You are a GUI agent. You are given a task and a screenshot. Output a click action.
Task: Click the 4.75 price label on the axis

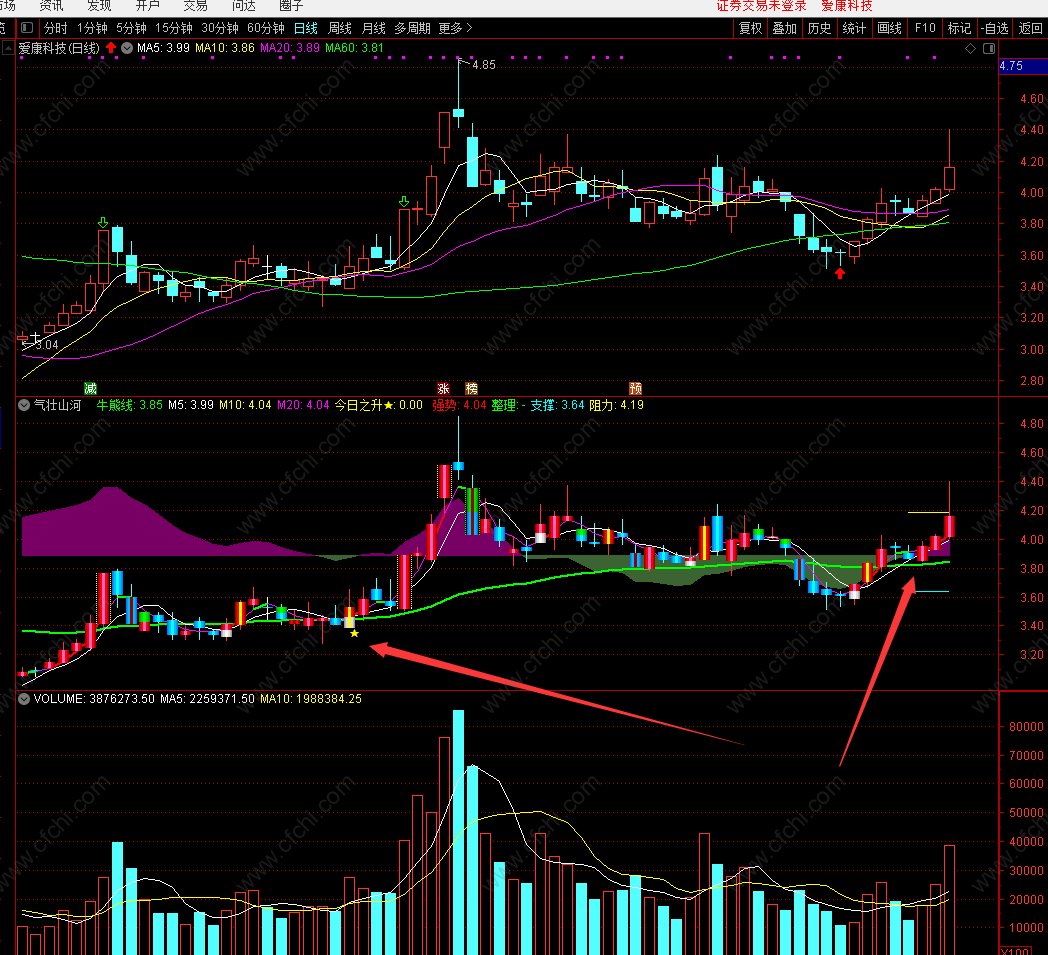(x=1011, y=66)
